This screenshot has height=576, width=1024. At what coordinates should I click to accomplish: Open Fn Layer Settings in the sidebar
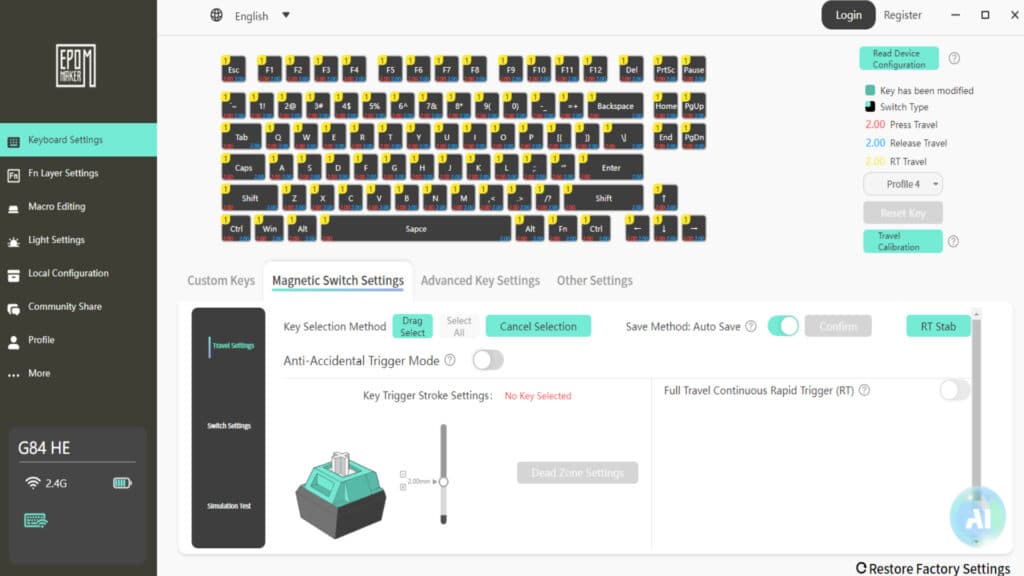pyautogui.click(x=62, y=173)
